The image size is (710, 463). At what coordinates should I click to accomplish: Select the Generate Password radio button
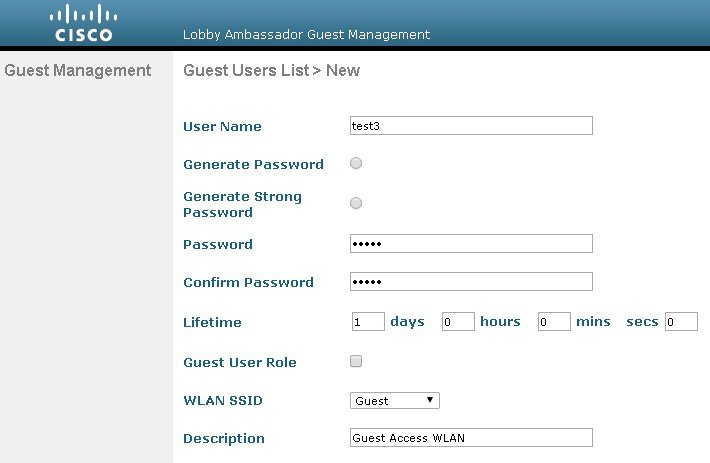(x=356, y=163)
